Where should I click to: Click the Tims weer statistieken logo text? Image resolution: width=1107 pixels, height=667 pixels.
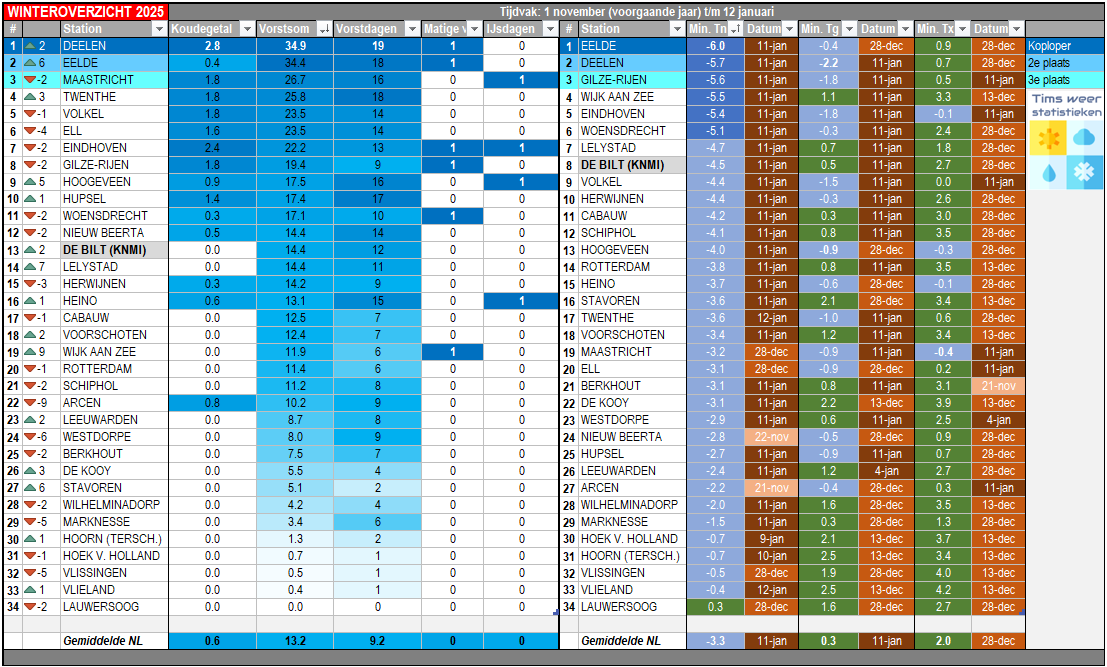[x=1066, y=105]
